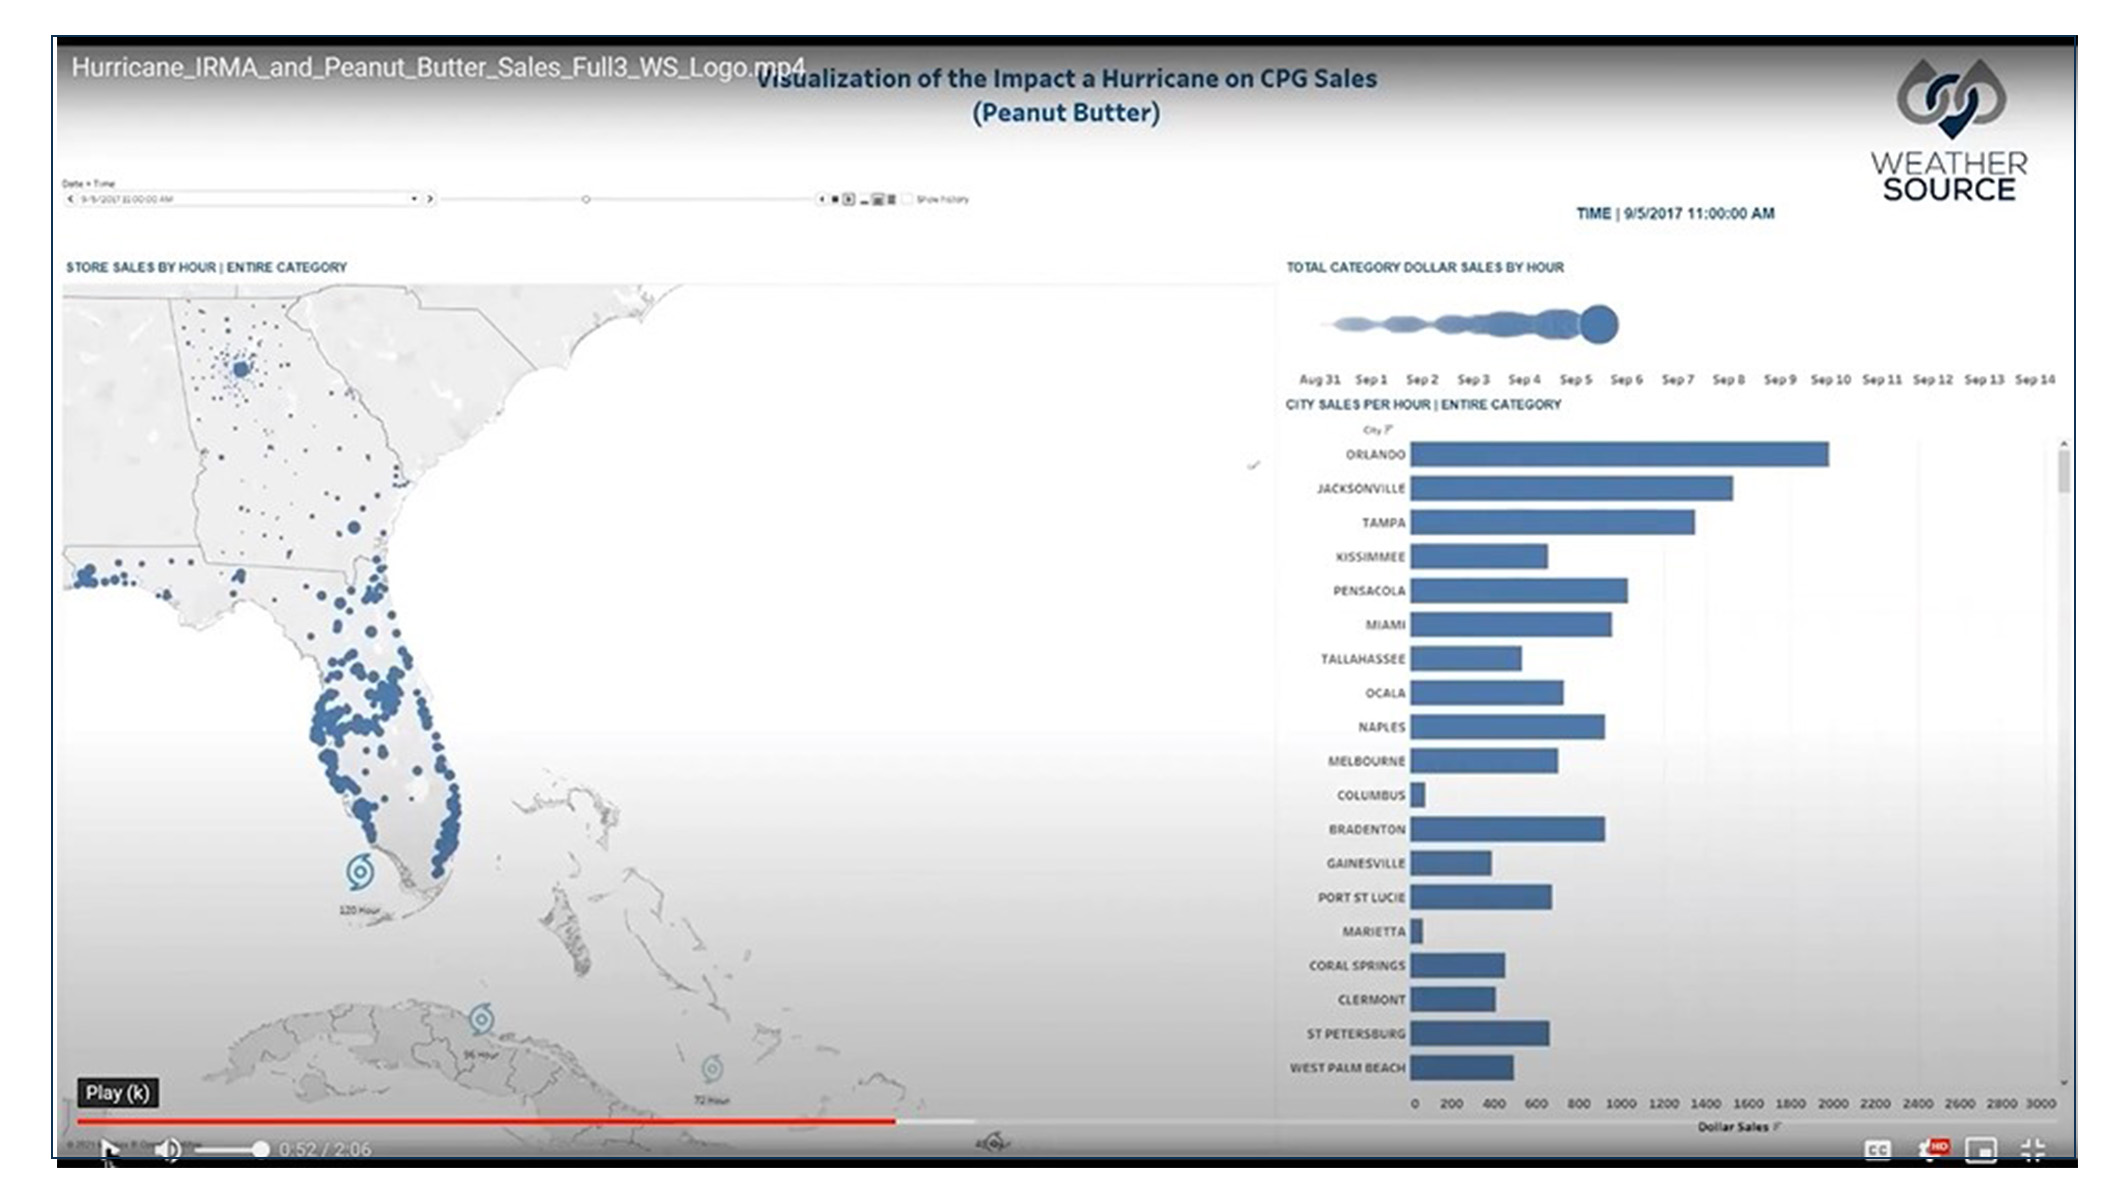
Task: Select the TAMPA sales bar
Action: click(1552, 522)
